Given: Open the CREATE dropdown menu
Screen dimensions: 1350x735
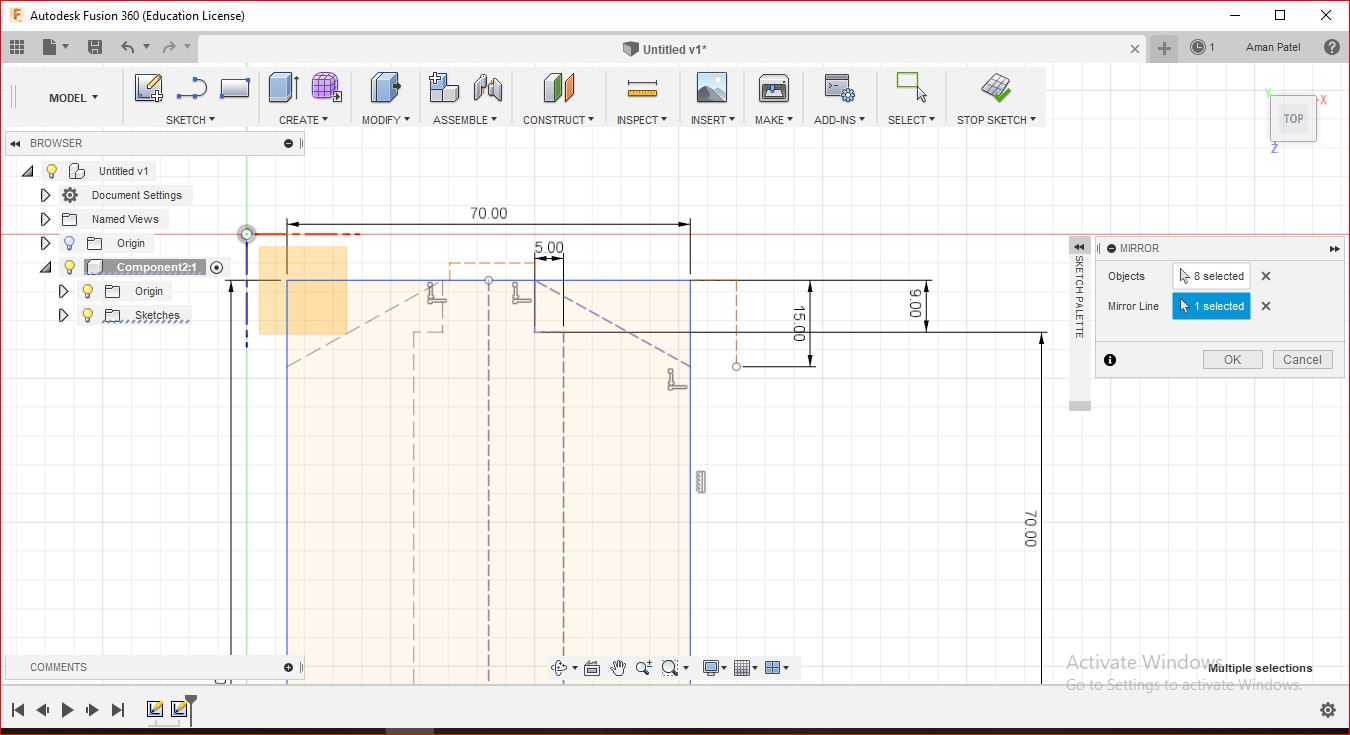Looking at the screenshot, I should point(304,120).
